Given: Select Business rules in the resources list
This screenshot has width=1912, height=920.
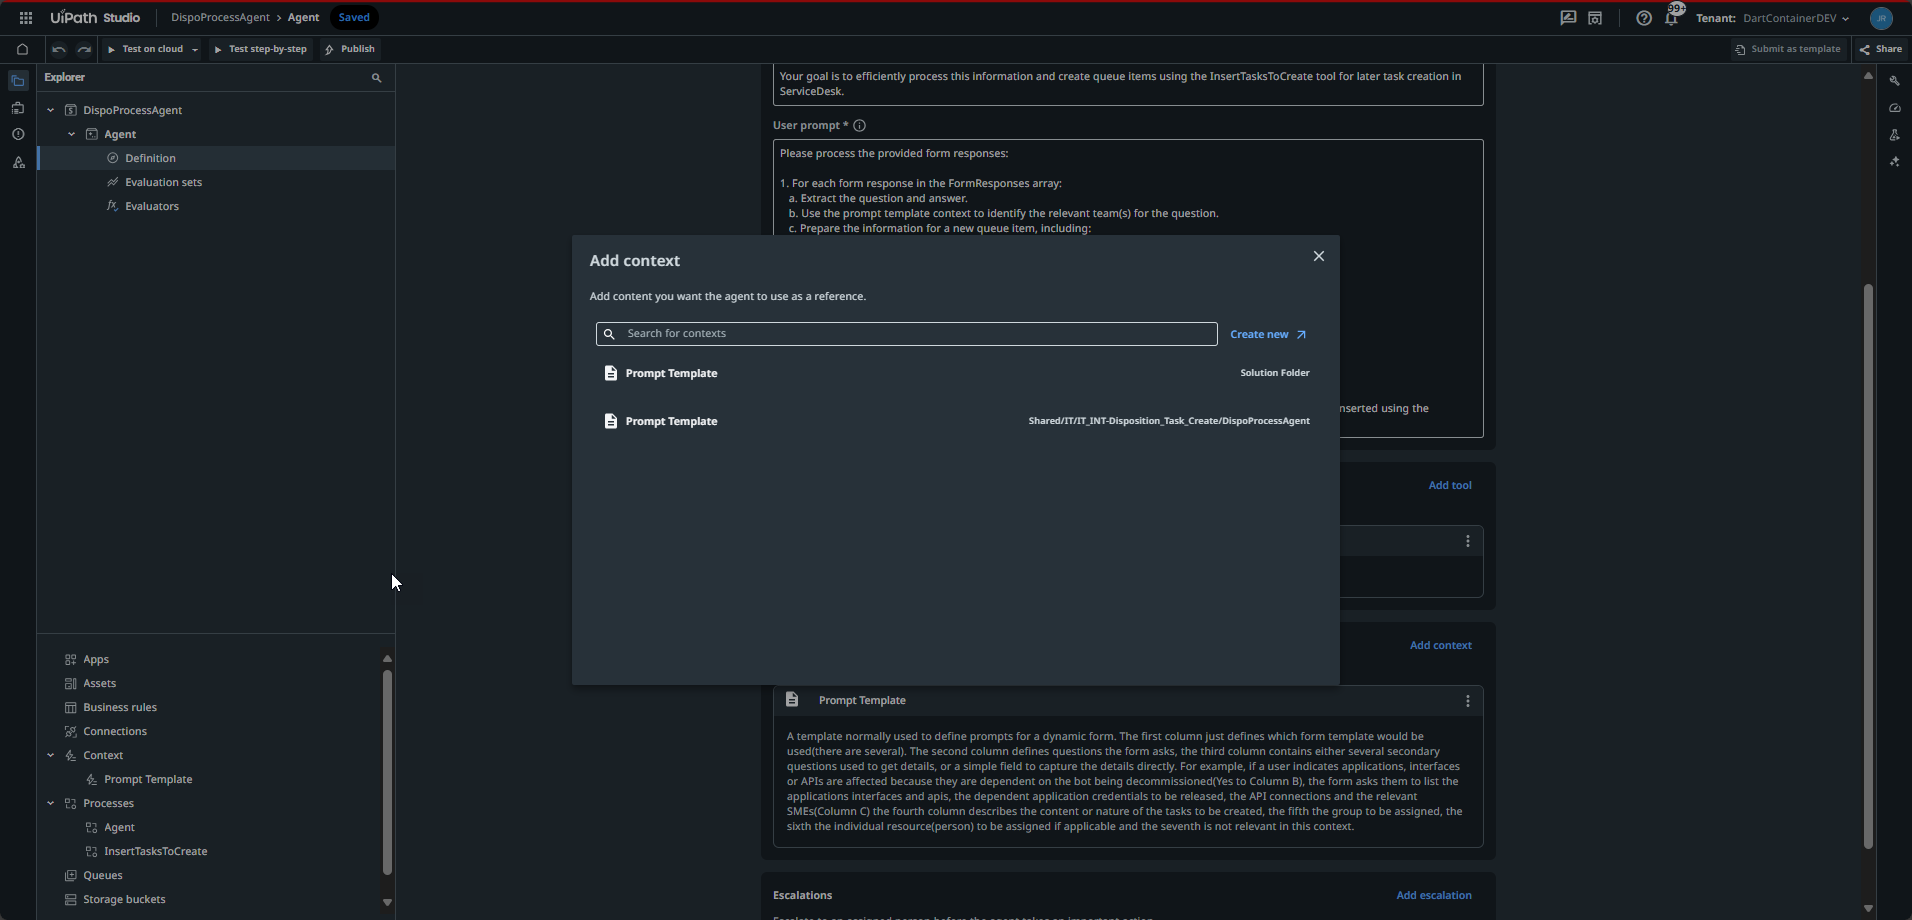Looking at the screenshot, I should [119, 707].
